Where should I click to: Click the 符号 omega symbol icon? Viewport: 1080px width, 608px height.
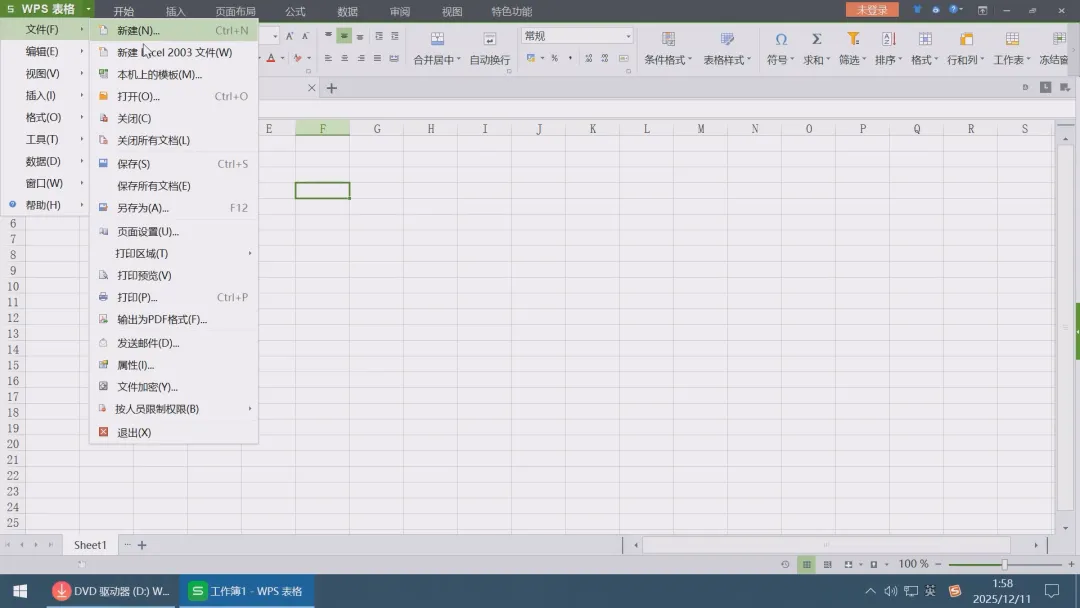[x=781, y=39]
